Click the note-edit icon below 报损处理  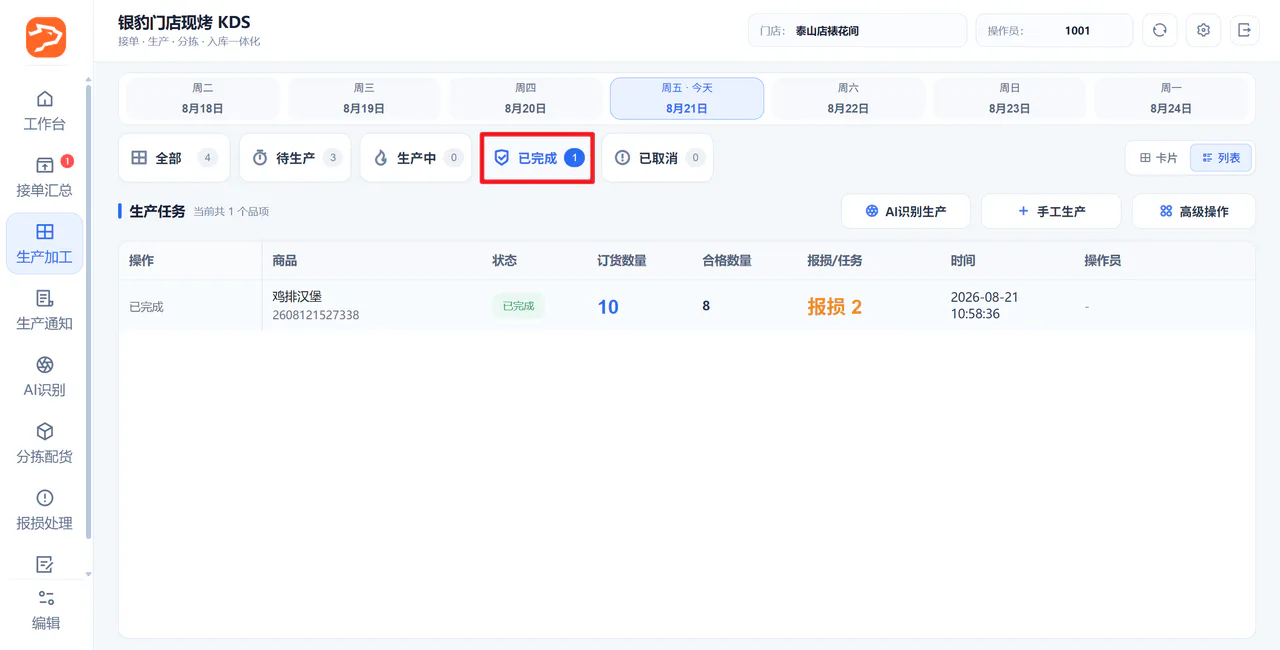[45, 565]
